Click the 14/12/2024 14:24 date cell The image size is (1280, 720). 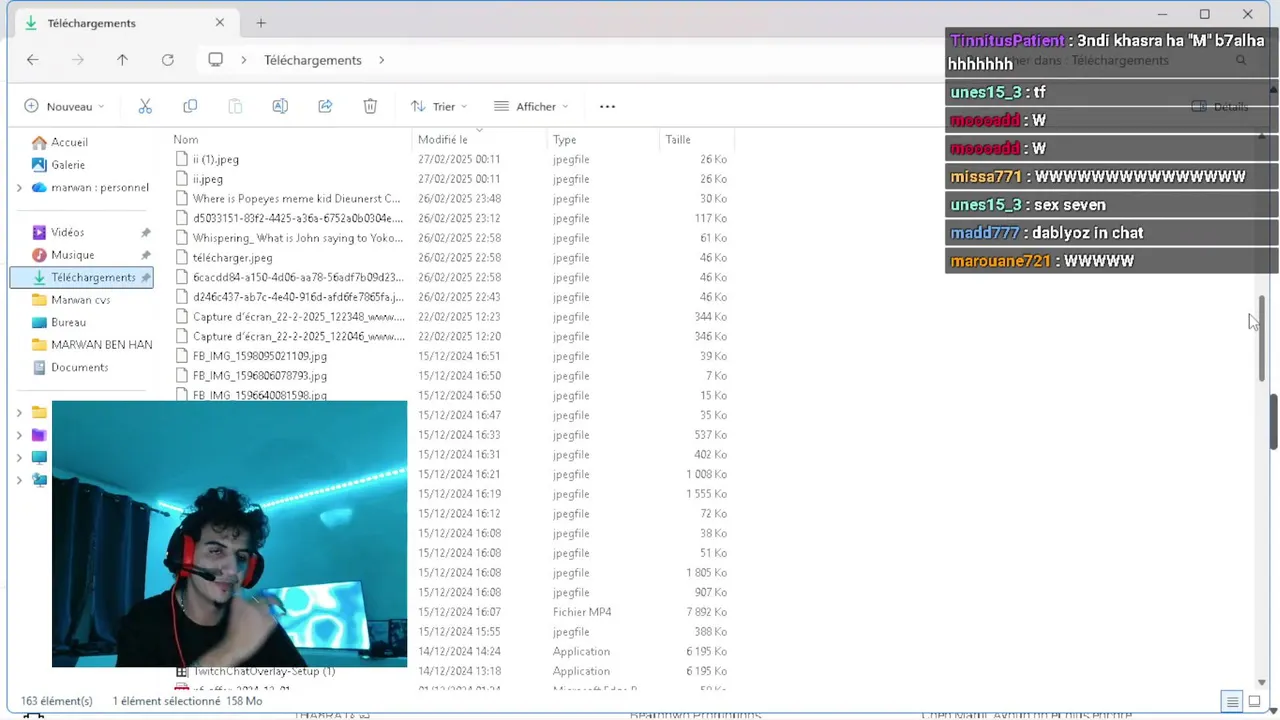point(459,651)
